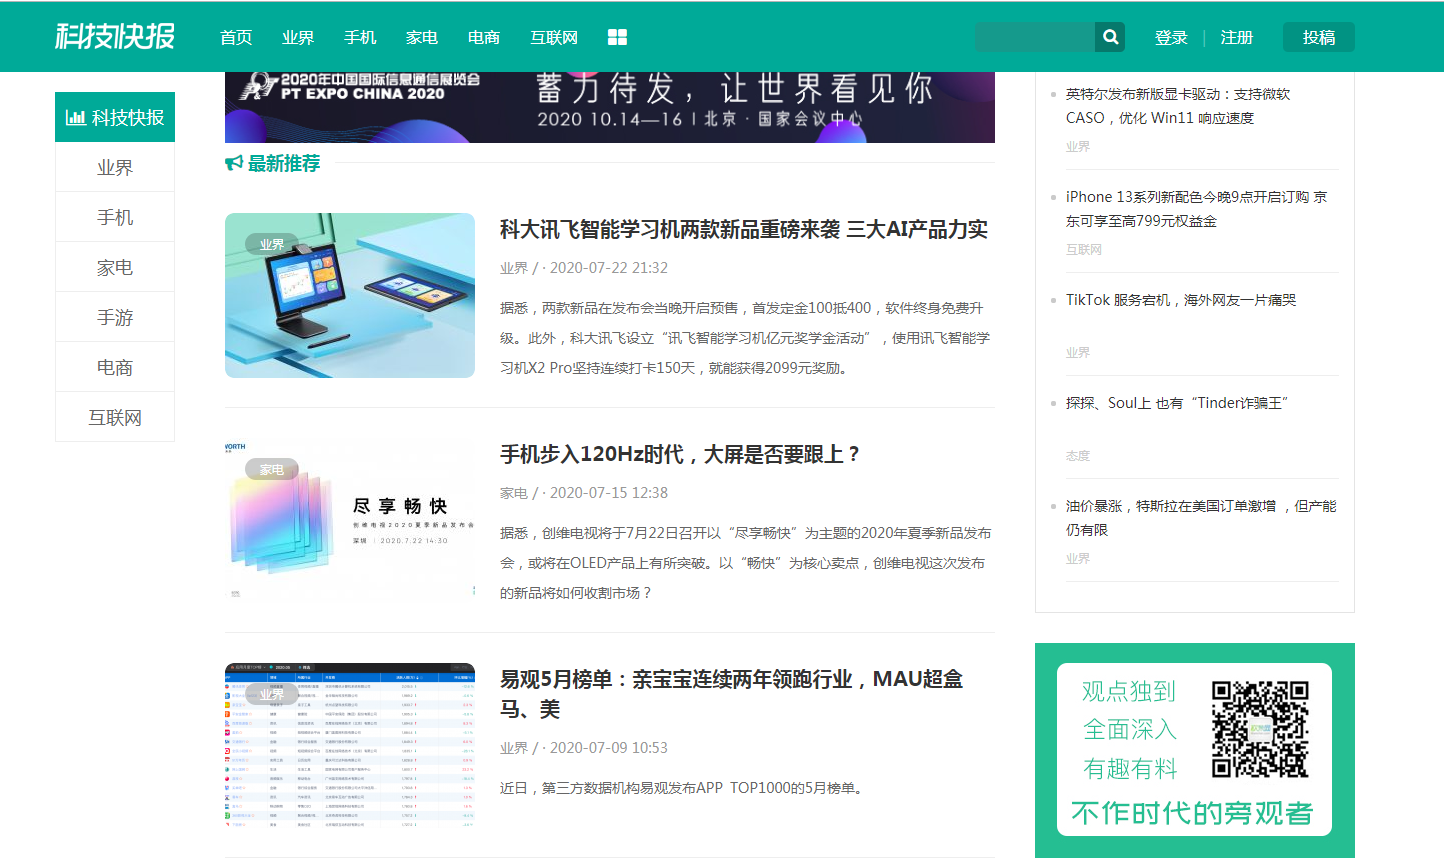Open 互联网 in the top navigation

[554, 37]
